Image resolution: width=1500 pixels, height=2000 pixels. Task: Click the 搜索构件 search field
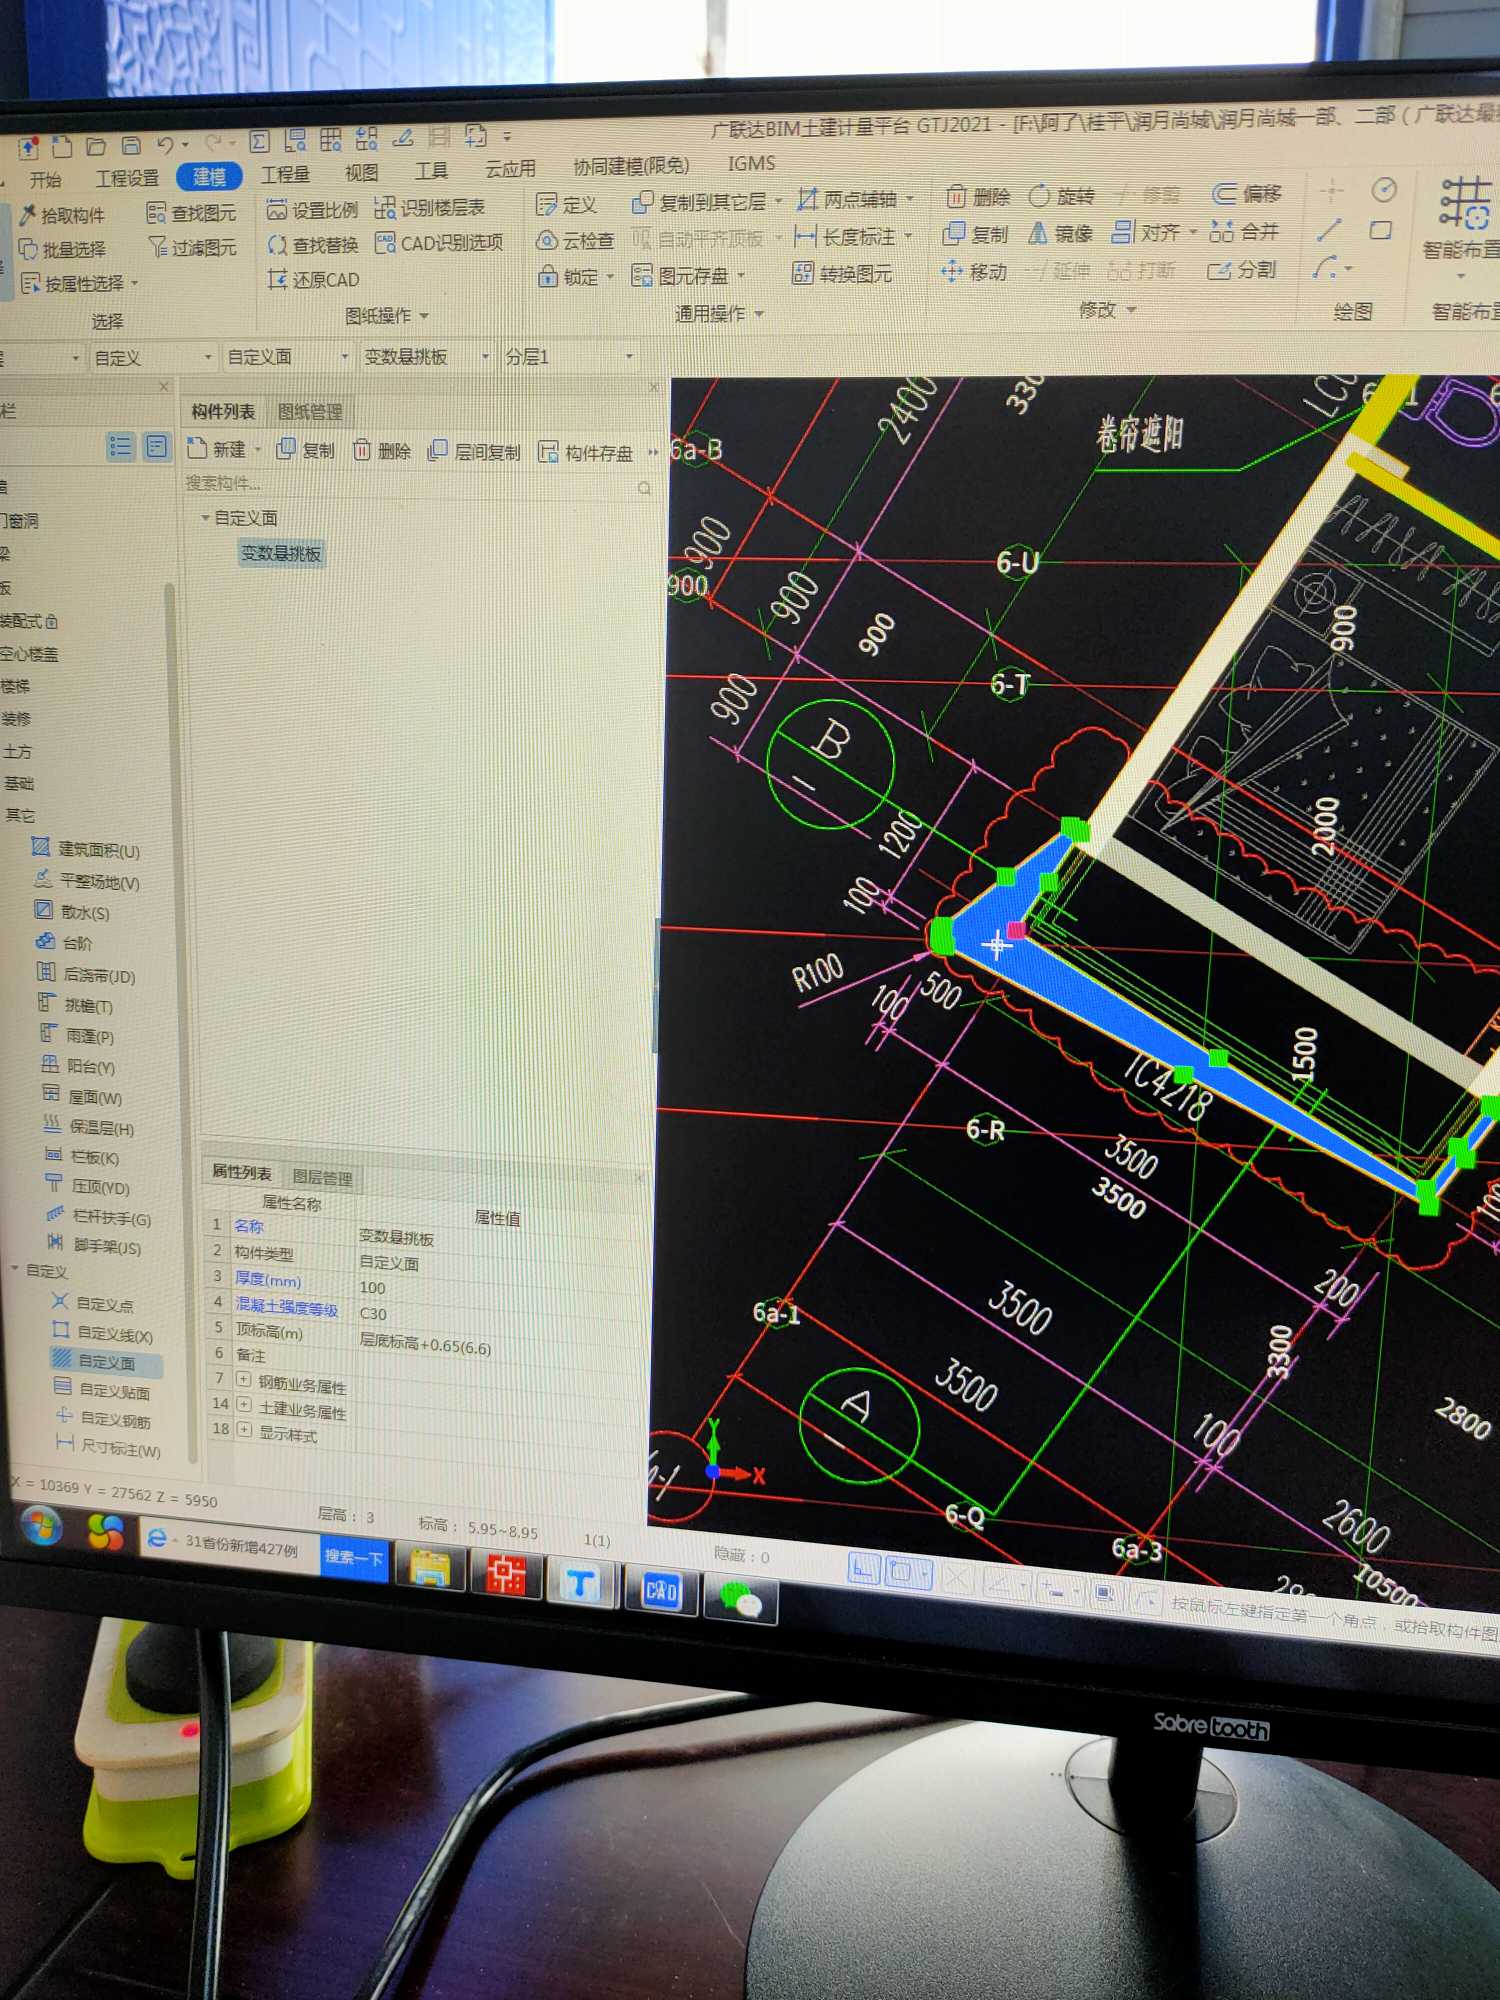[x=418, y=485]
